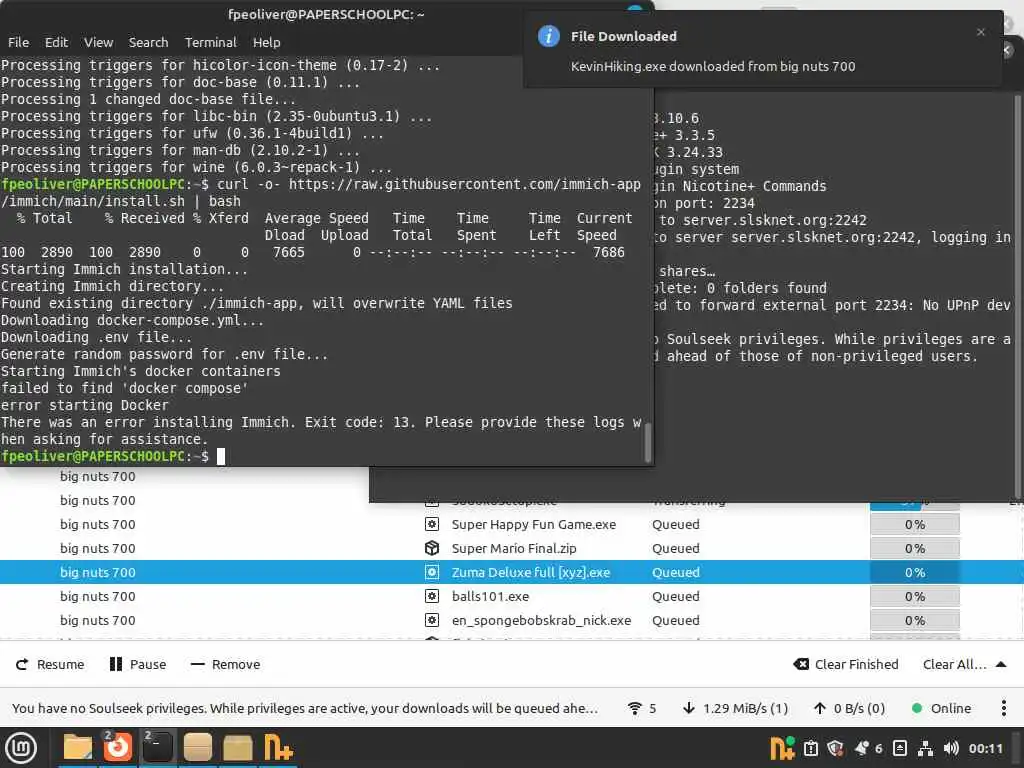Resume selected downloads in Nicotine+
The width and height of the screenshot is (1024, 768).
point(50,664)
